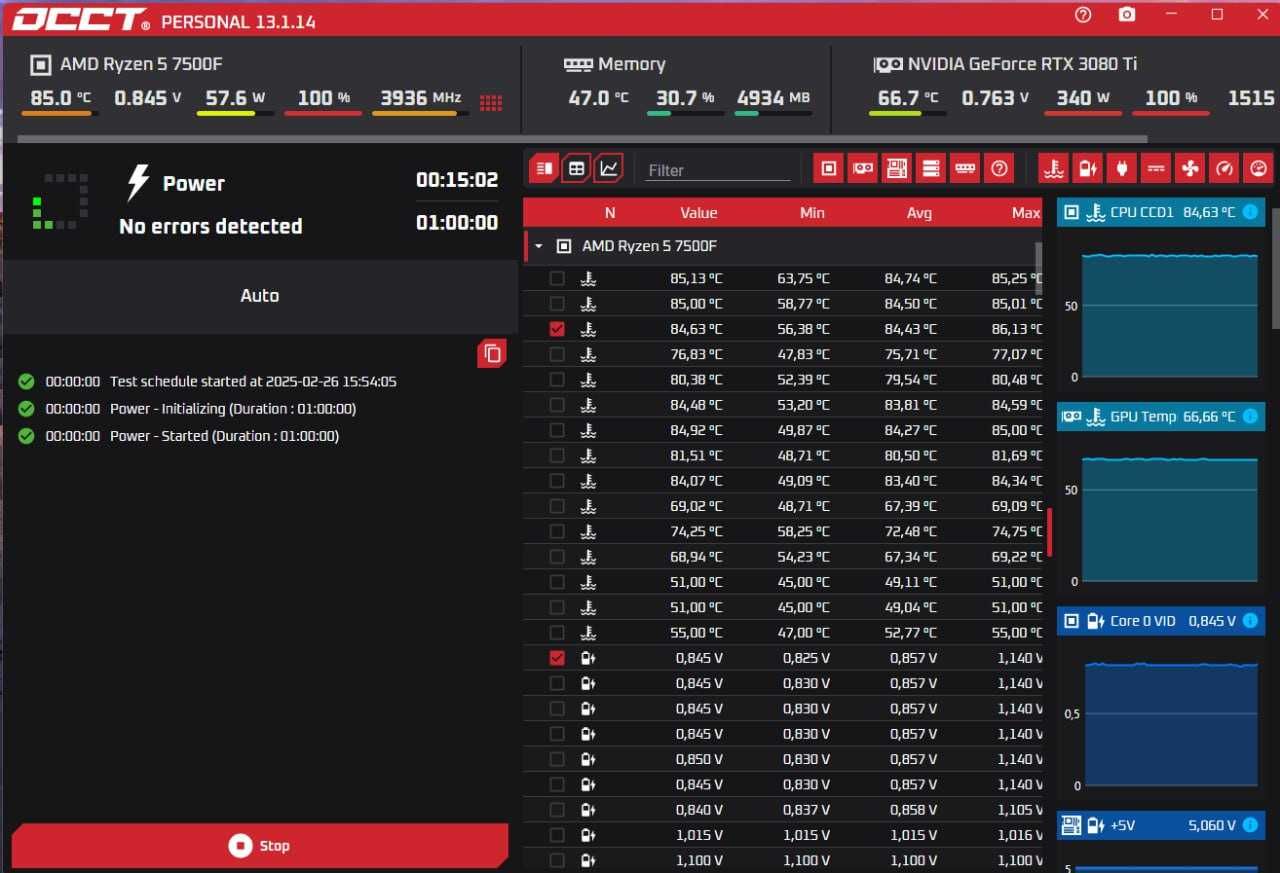Open info for the Core 0 VID graph
Viewport: 1280px width, 873px height.
coord(1250,621)
